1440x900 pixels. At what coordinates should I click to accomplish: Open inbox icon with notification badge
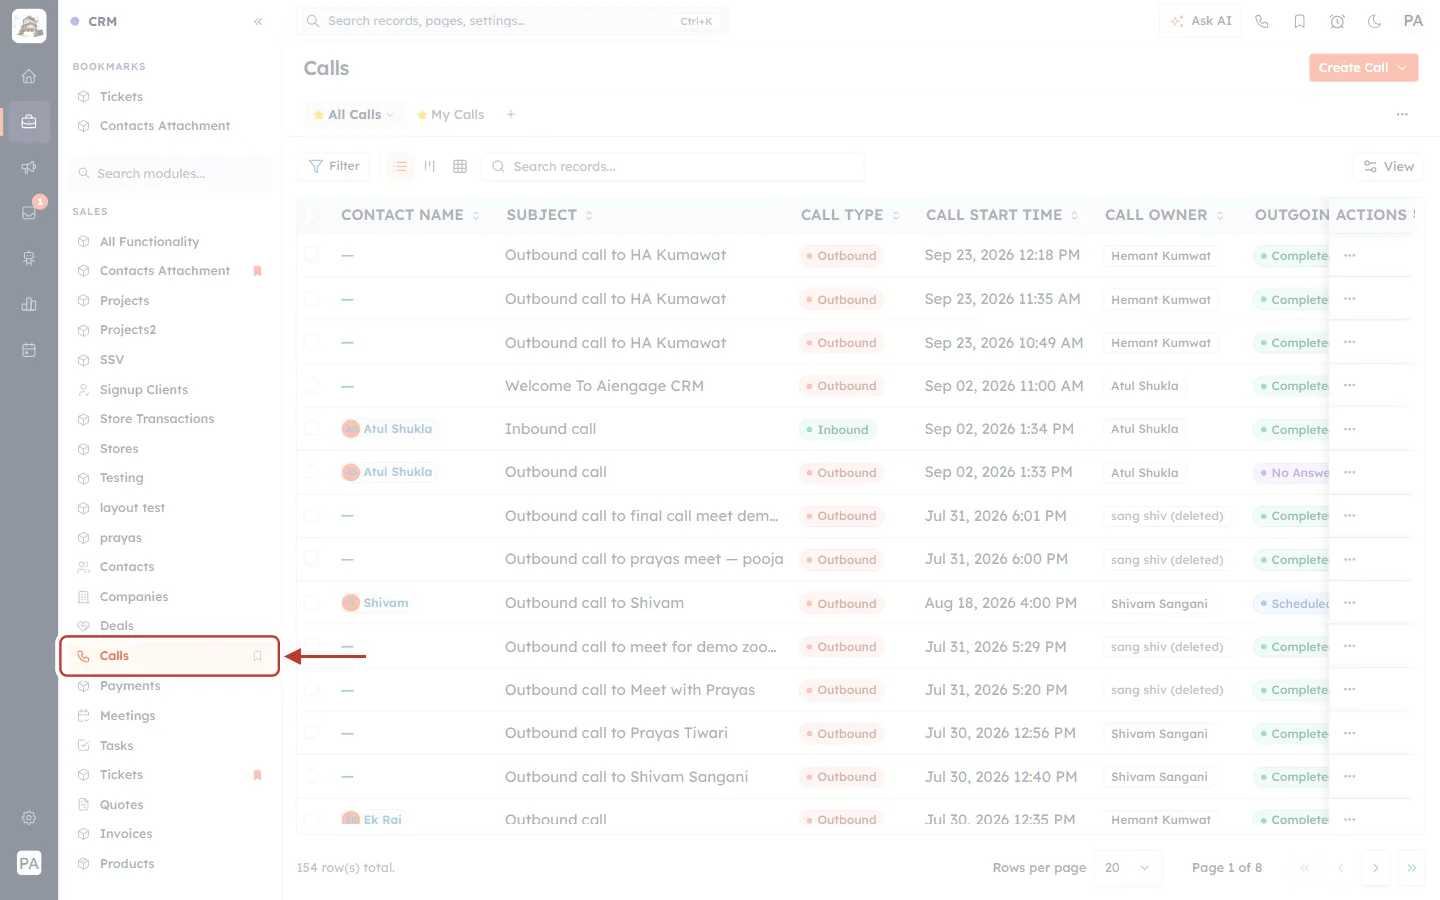click(x=29, y=212)
